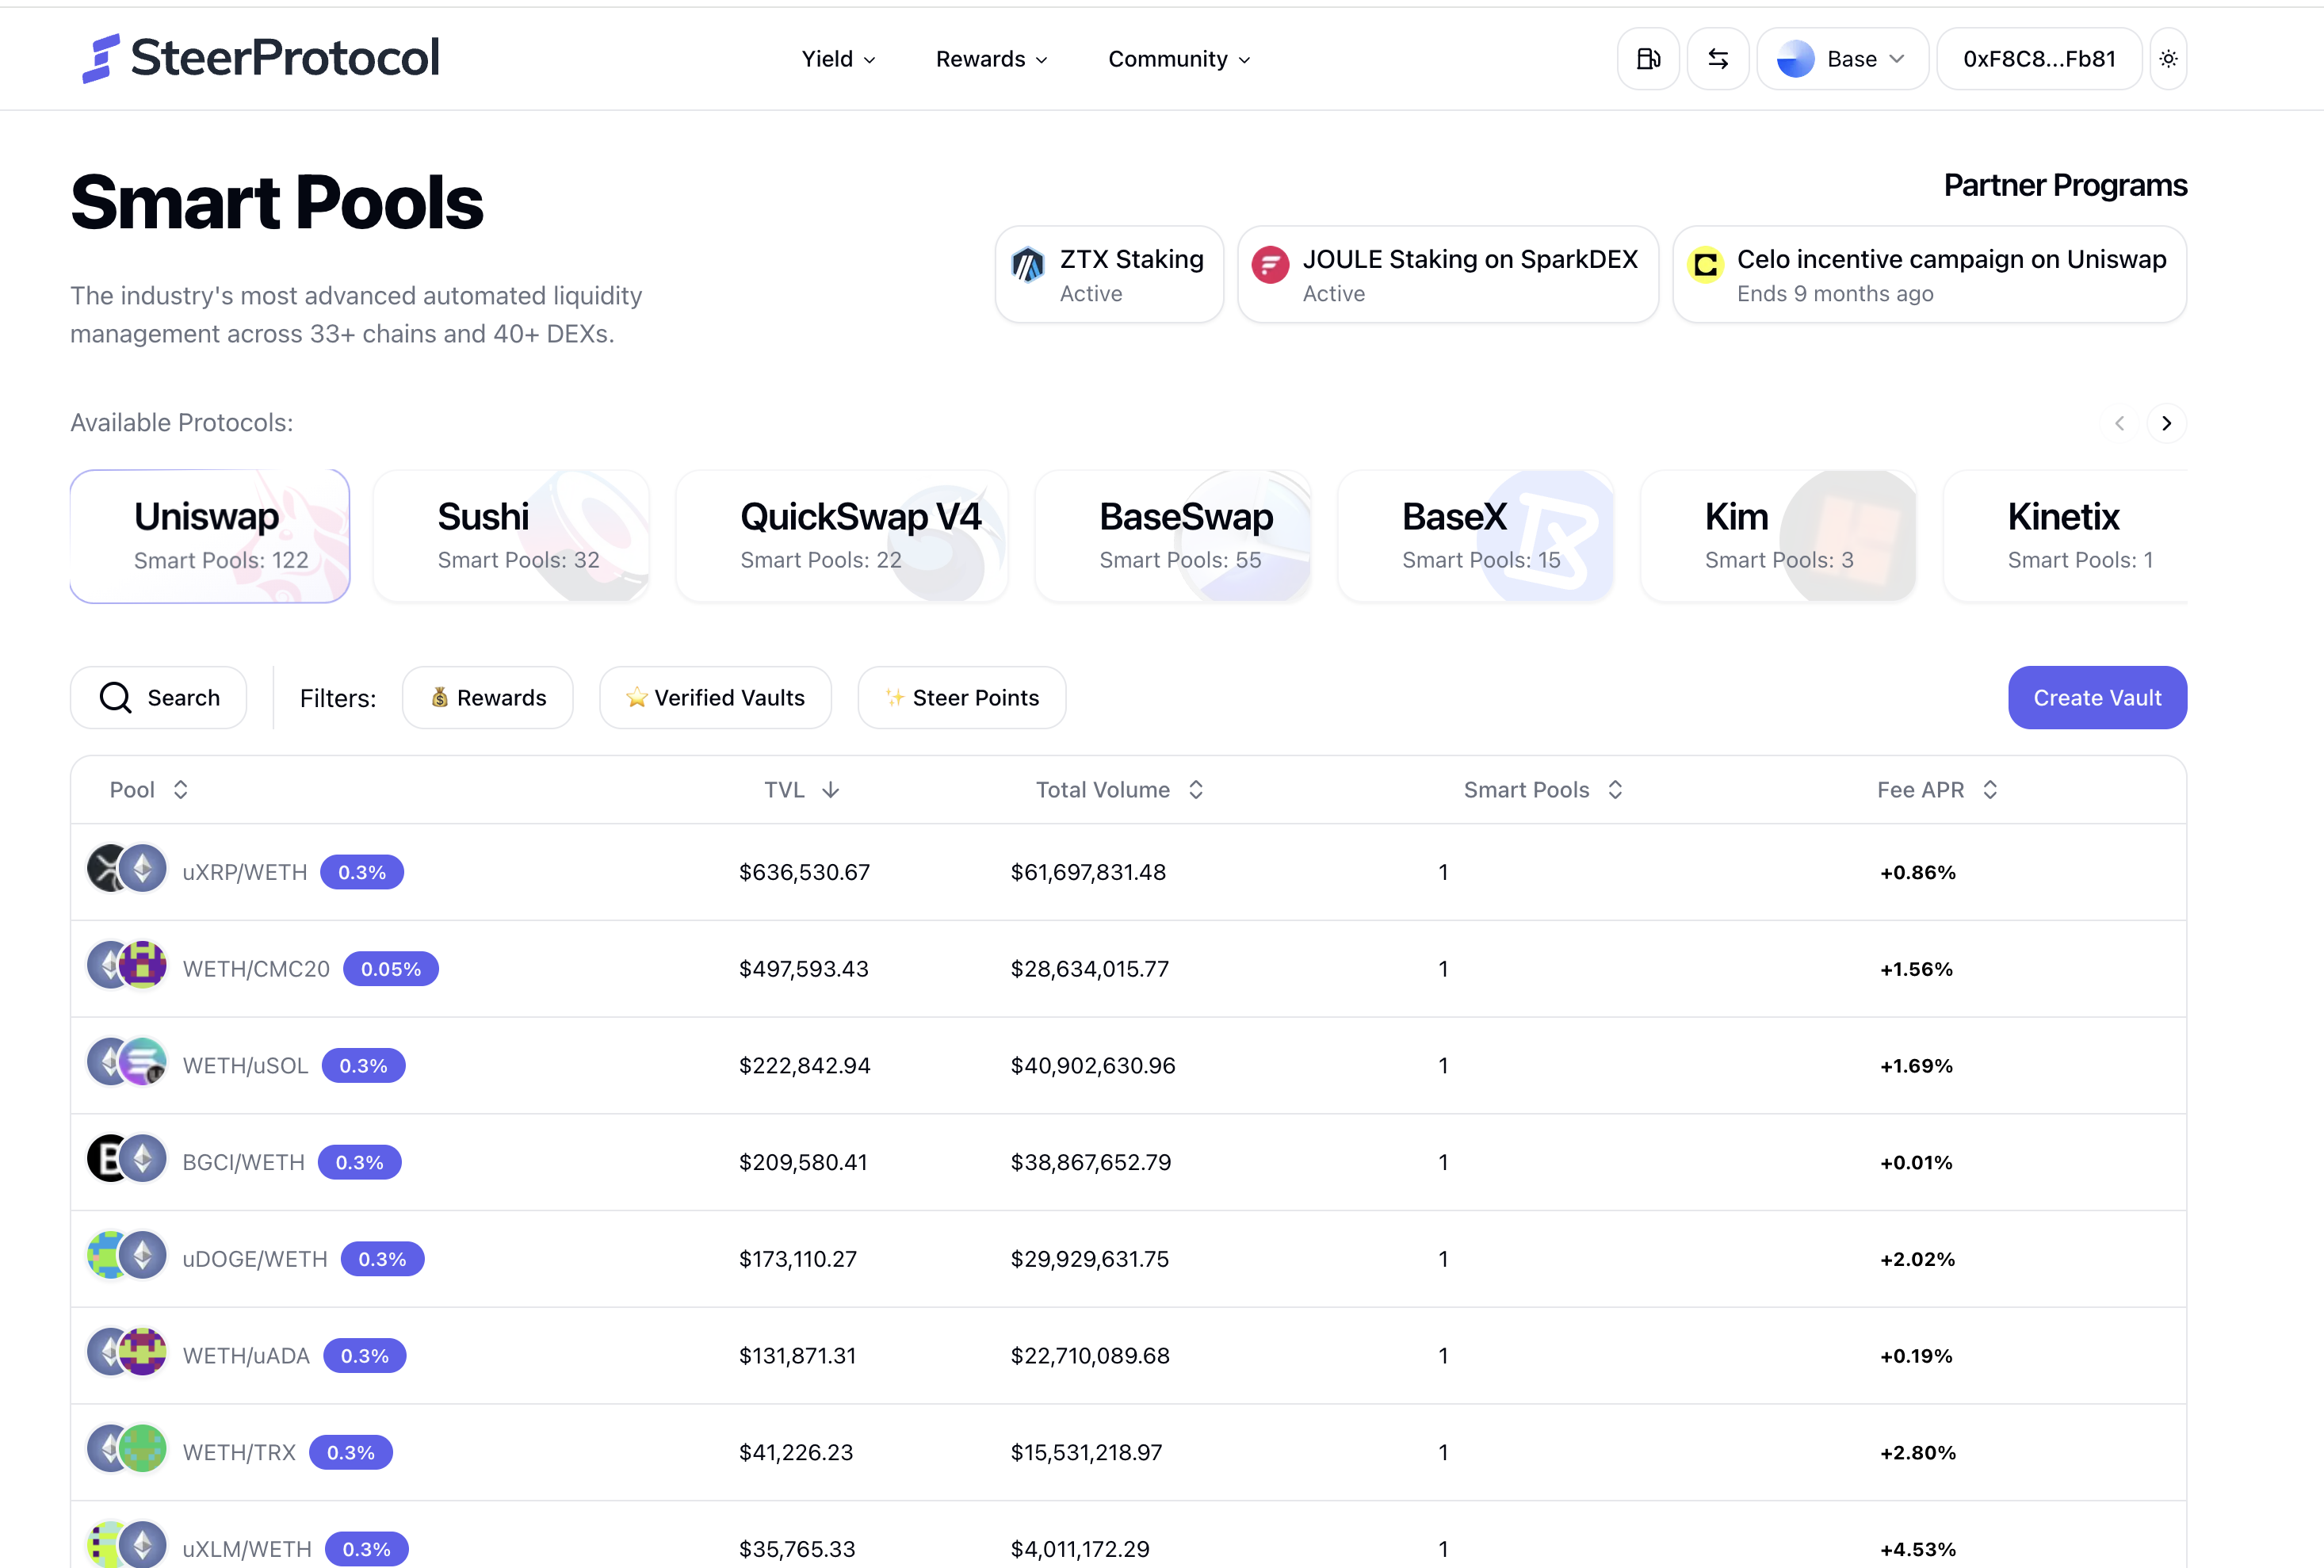Click the Create Vault button
The height and width of the screenshot is (1568, 2324).
[2097, 698]
